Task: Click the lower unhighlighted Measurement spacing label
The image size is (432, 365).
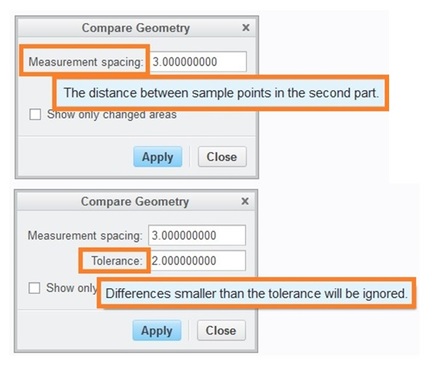Action: (x=85, y=235)
